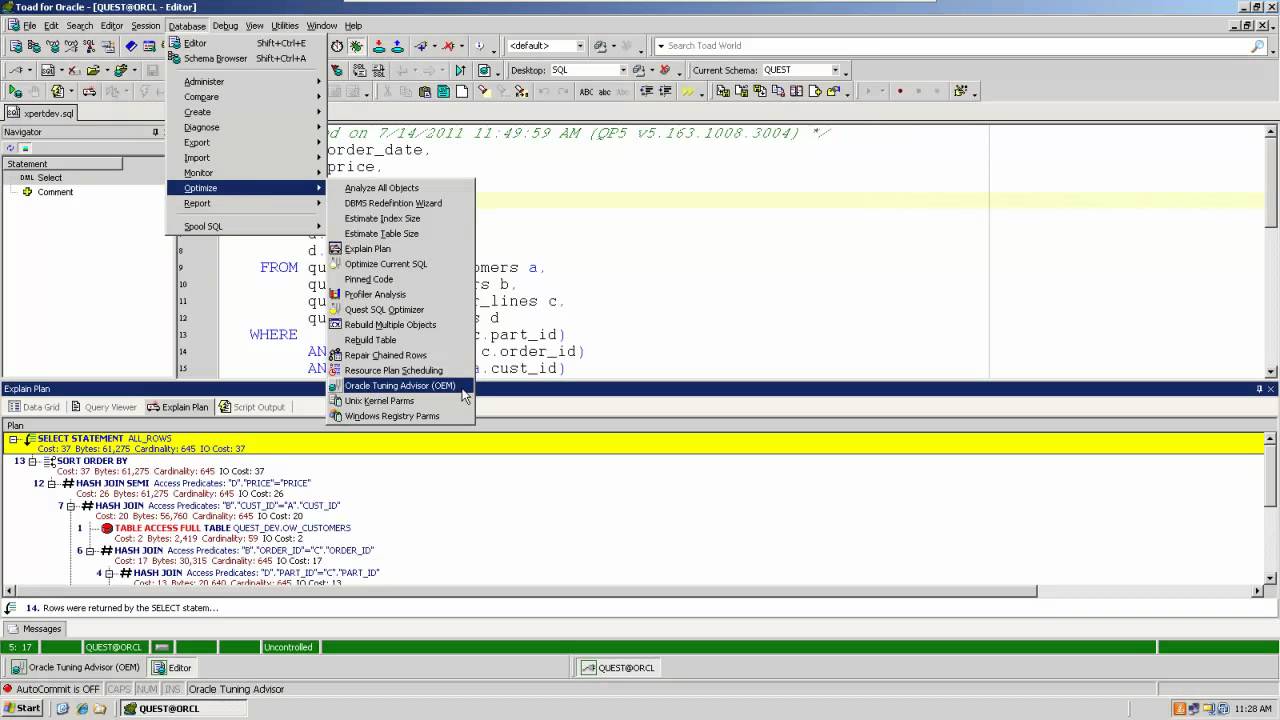Click the blue diamond toolbar icon
This screenshot has height=720, width=1280.
[x=130, y=46]
